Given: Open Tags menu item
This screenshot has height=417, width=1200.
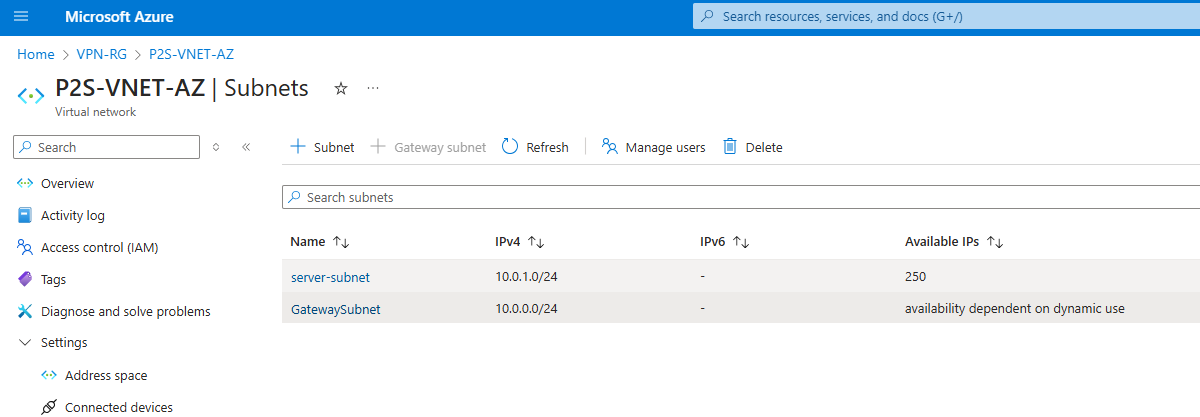Looking at the screenshot, I should 53,279.
